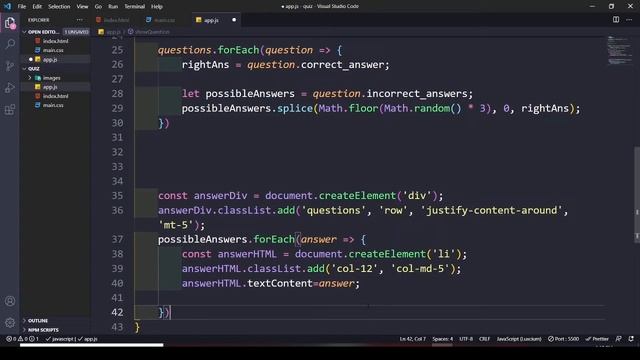Open the Go menu

point(98,7)
